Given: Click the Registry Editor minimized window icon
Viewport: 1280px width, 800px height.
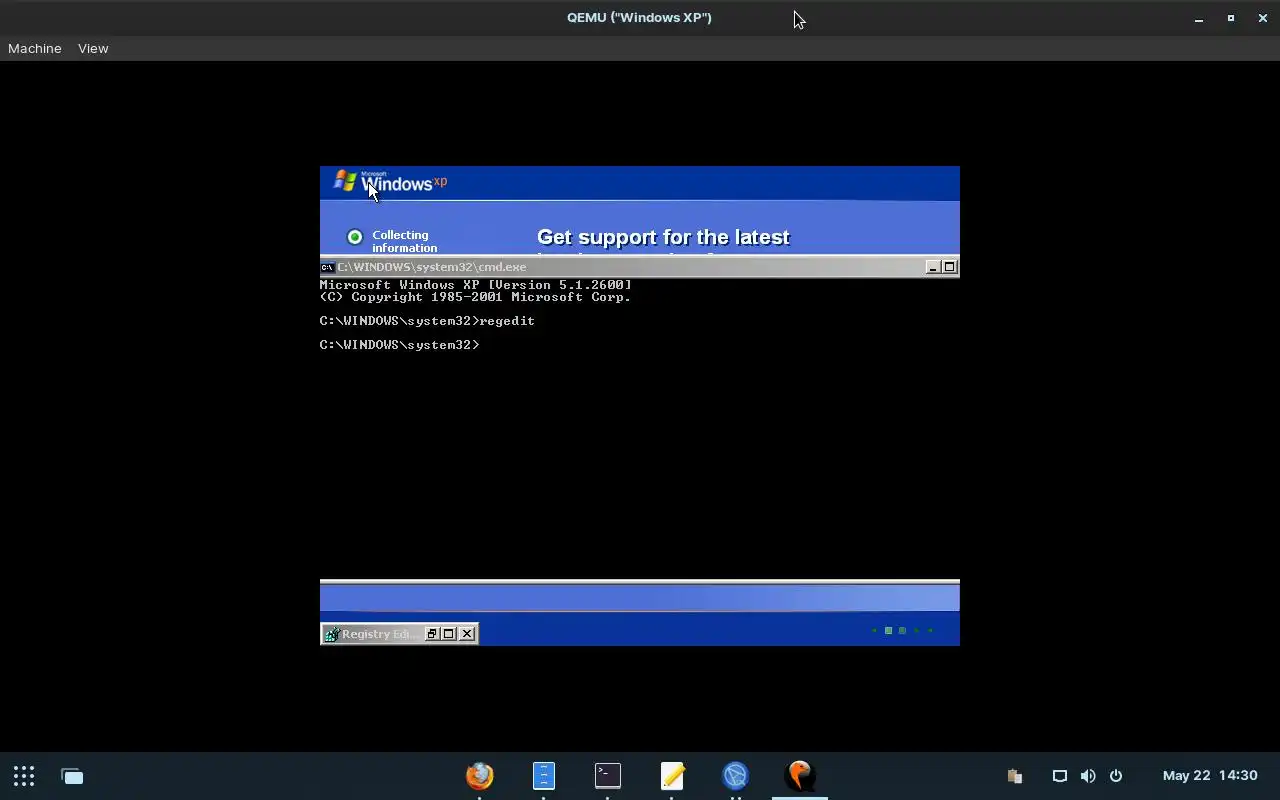Looking at the screenshot, I should (331, 634).
